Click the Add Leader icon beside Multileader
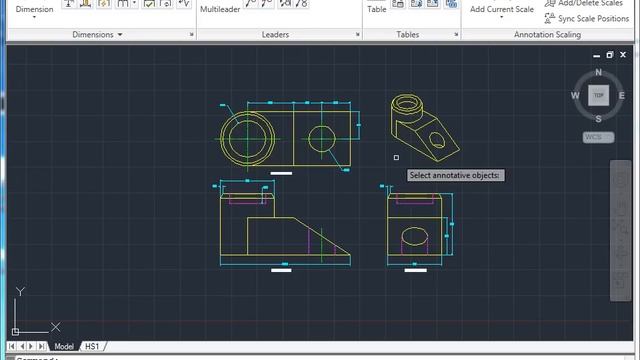Image resolution: width=640 pixels, height=360 pixels. click(x=250, y=4)
